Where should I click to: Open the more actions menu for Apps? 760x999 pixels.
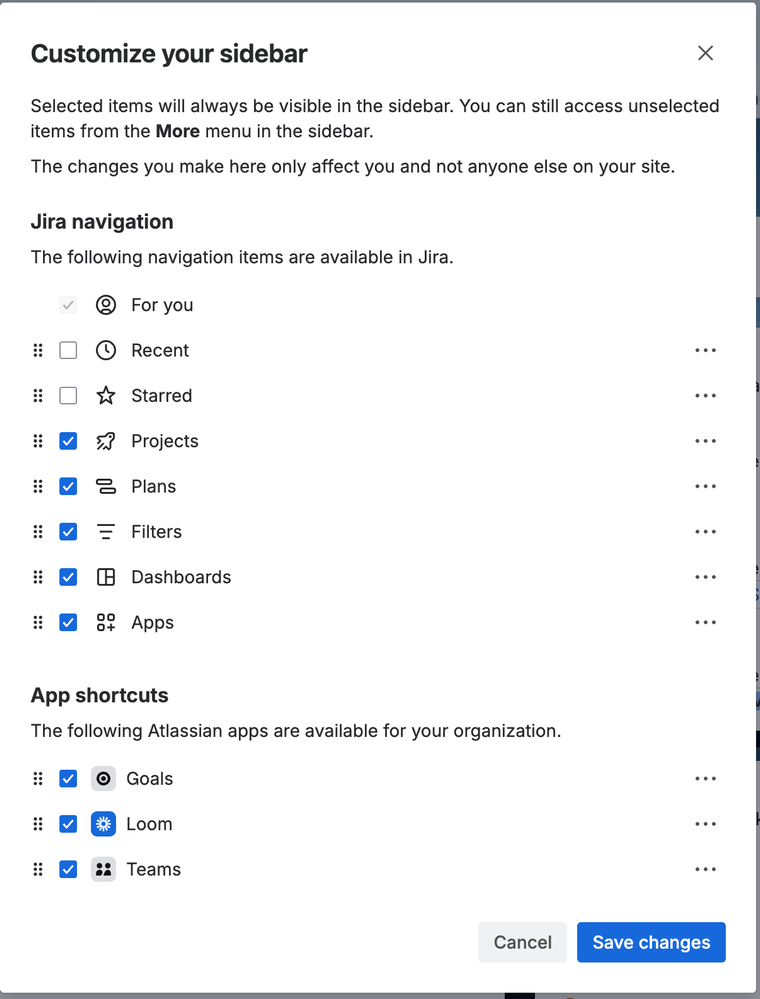706,622
